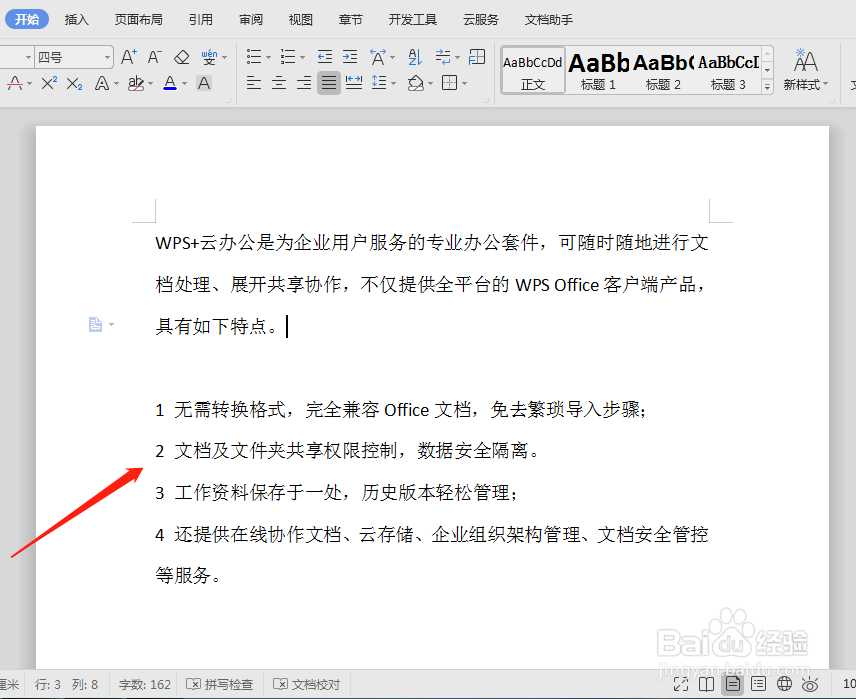Viewport: 856px width, 699px height.
Task: Apply the 正文 style
Action: click(533, 70)
